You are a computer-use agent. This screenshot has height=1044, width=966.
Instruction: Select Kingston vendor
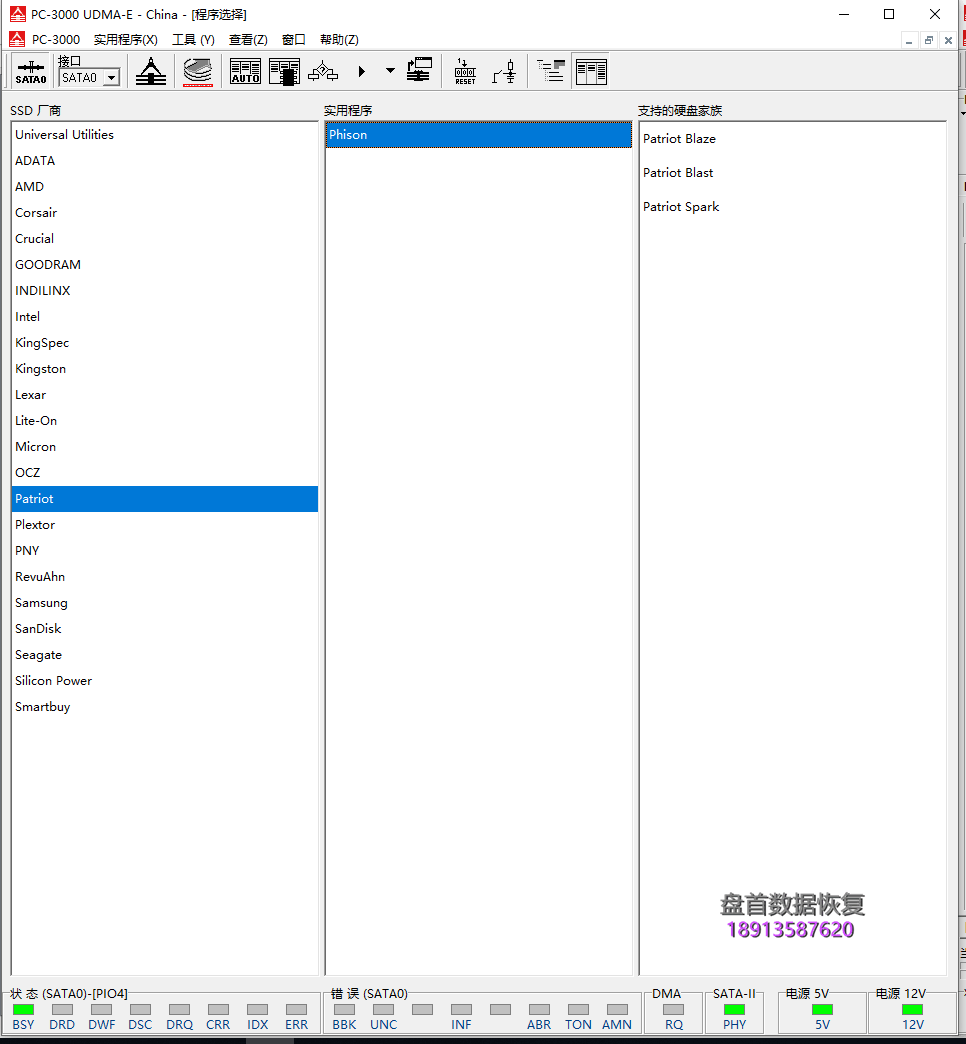[164, 368]
